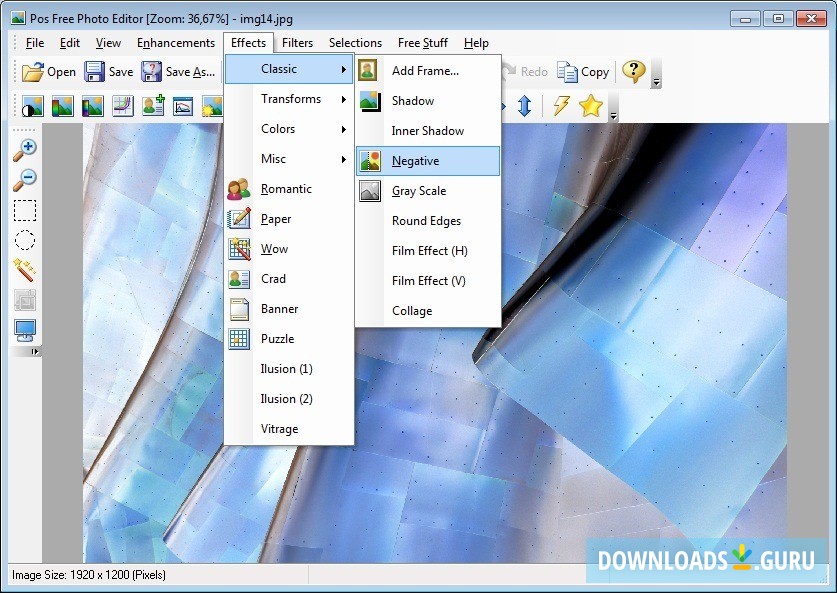
Task: Apply Film Effect (V)
Action: tap(428, 281)
